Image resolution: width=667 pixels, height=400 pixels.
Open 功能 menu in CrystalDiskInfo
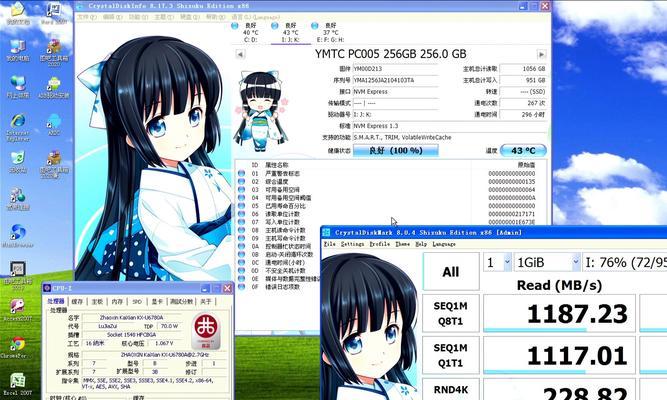click(x=138, y=17)
